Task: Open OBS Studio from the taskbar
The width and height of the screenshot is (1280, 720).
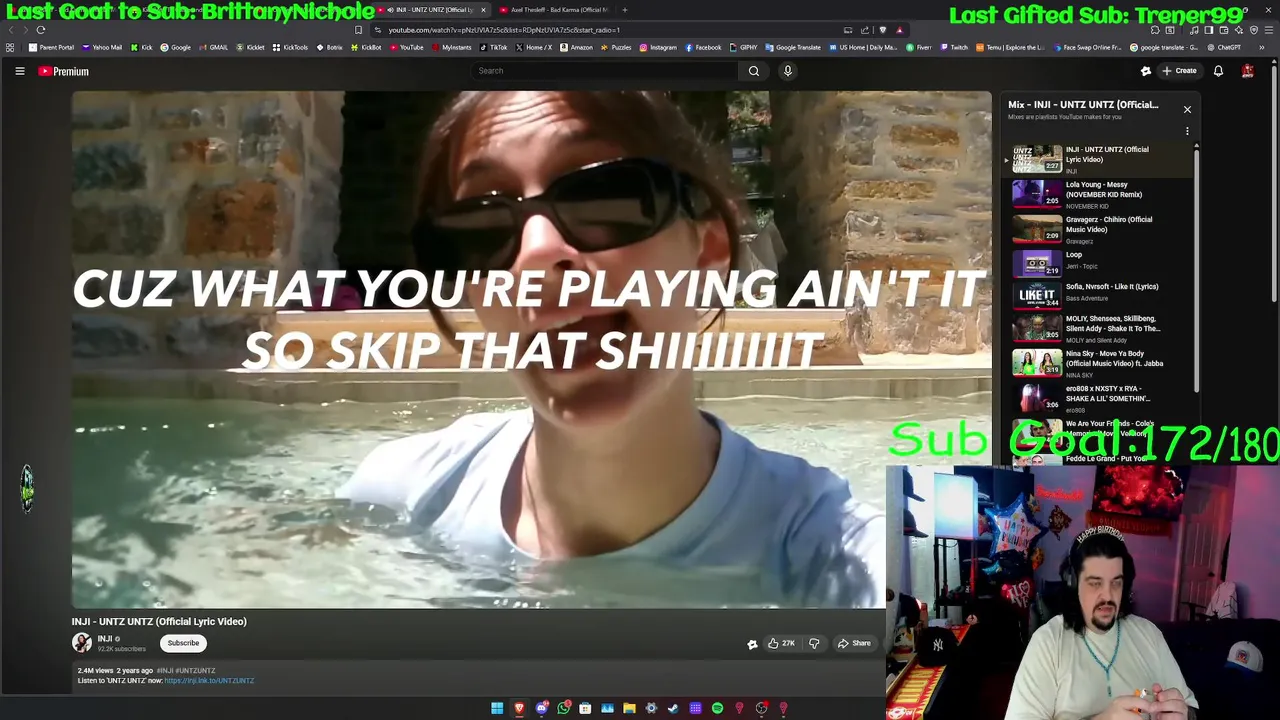Action: click(761, 708)
